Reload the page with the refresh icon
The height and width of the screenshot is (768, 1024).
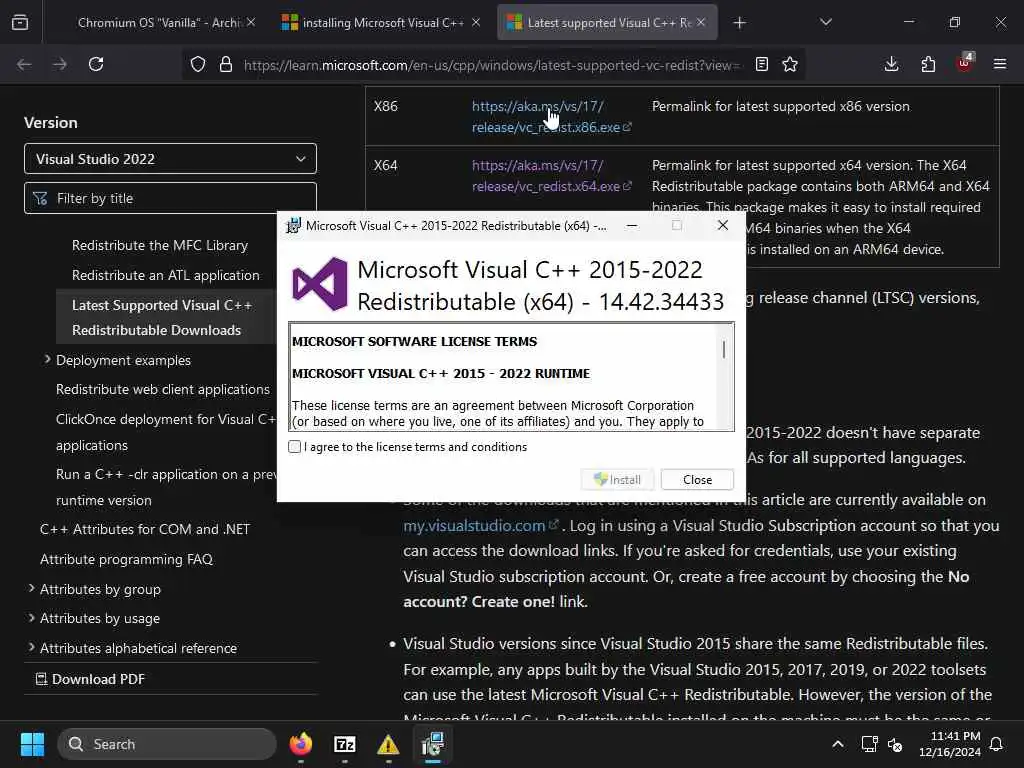(96, 64)
